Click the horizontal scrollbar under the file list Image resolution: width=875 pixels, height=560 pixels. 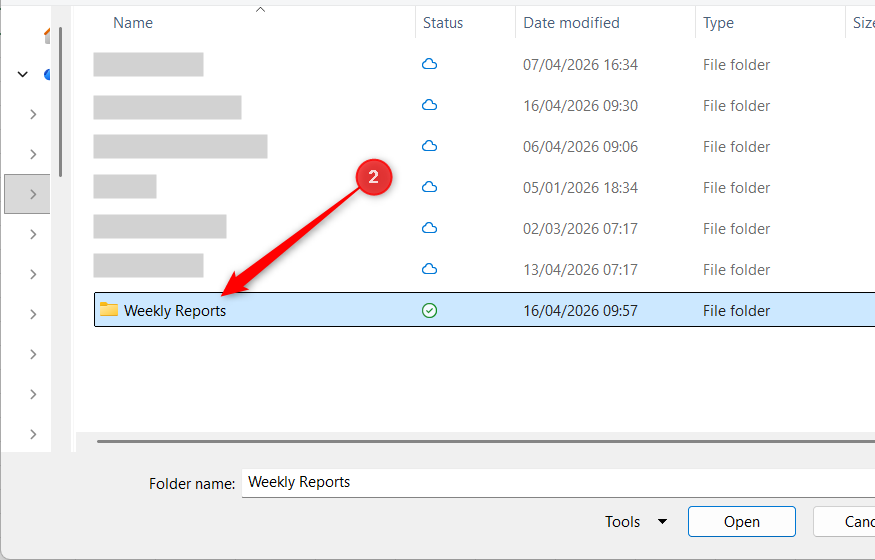[x=485, y=441]
